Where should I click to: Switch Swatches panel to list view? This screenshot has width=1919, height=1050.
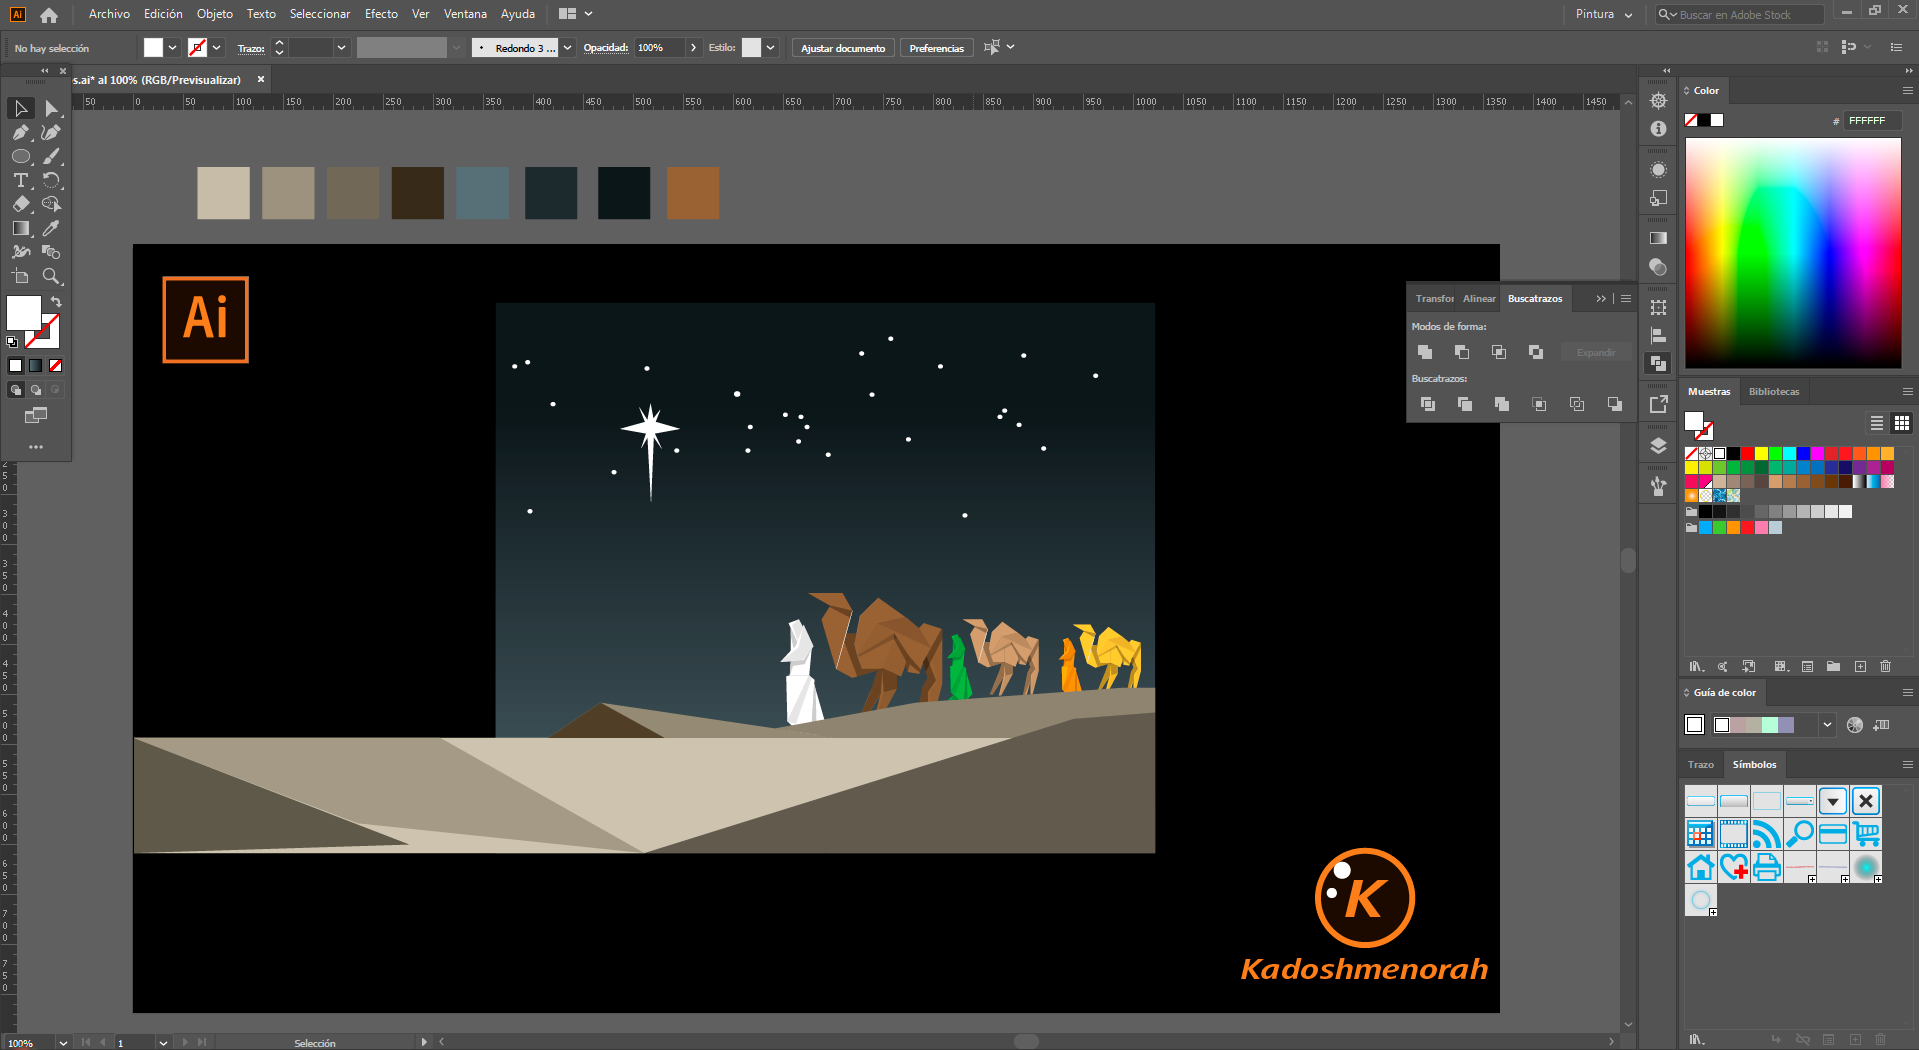pos(1877,423)
